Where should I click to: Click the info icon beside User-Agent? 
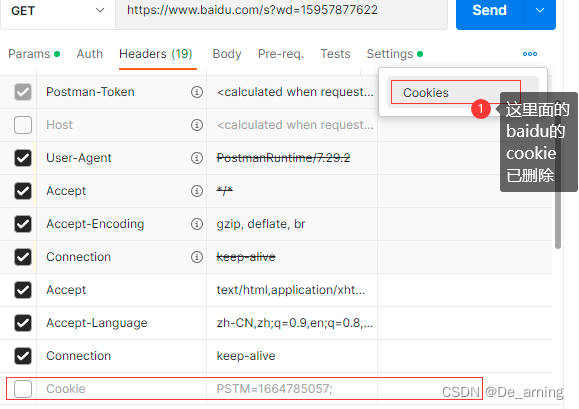coord(197,158)
